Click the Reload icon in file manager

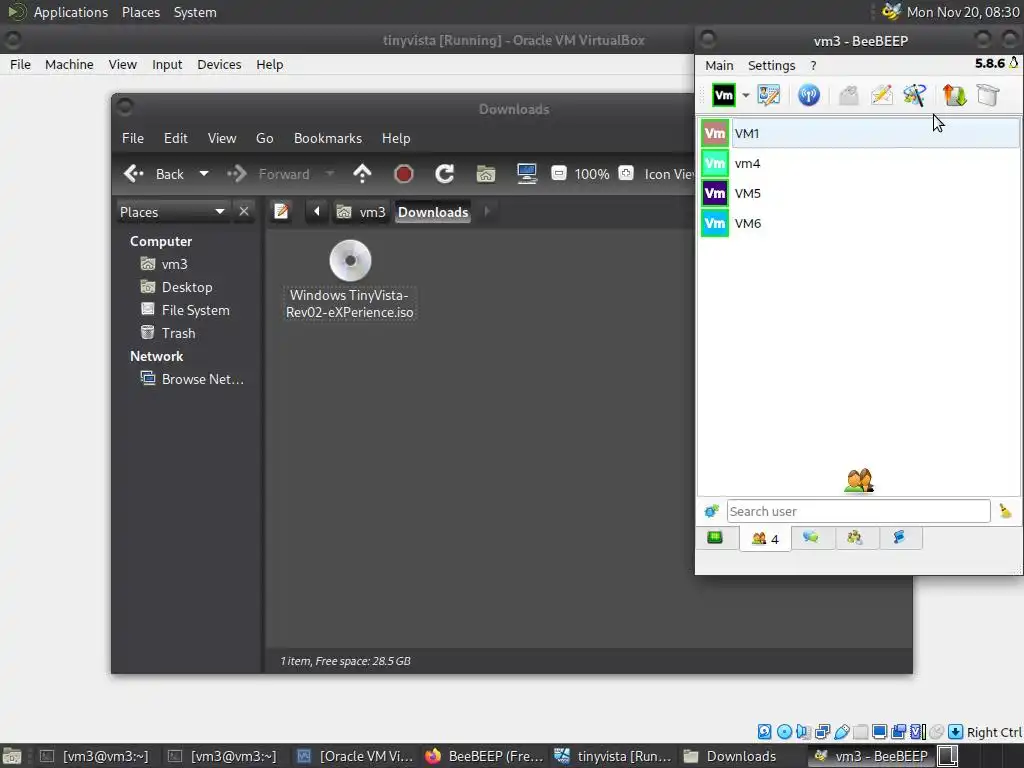(x=445, y=174)
